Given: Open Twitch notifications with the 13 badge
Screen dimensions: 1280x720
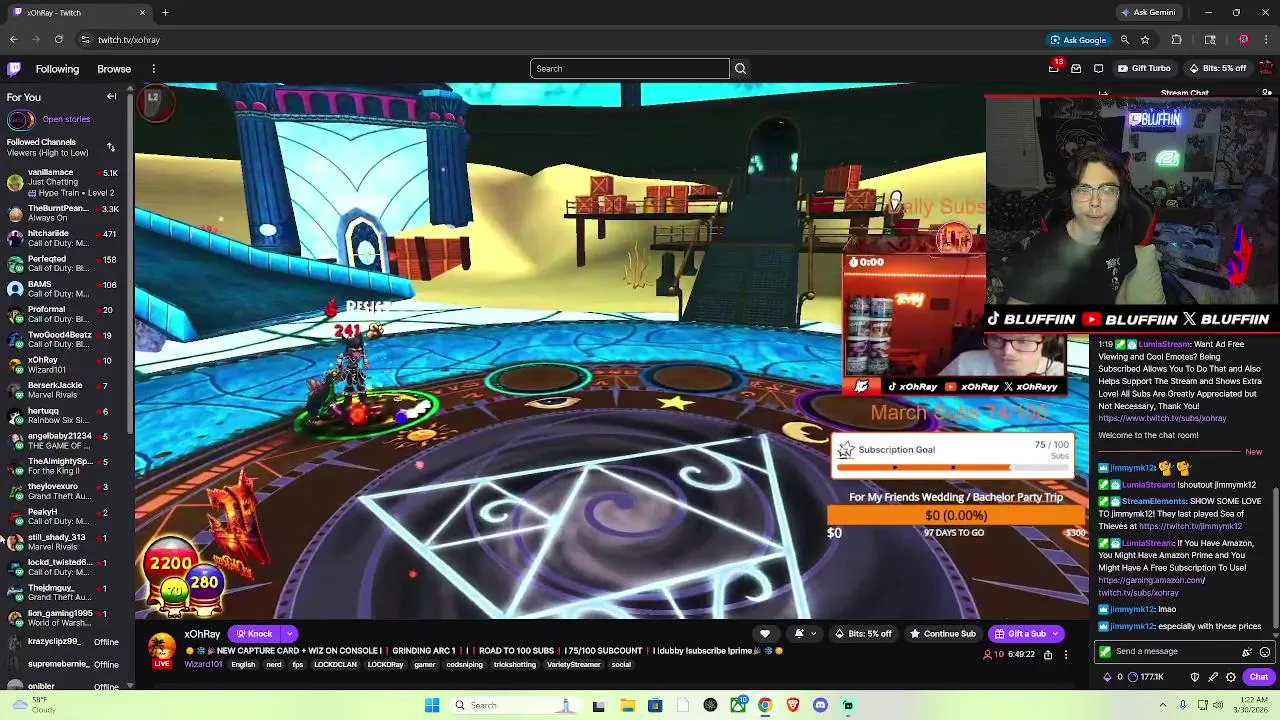Looking at the screenshot, I should (1054, 68).
